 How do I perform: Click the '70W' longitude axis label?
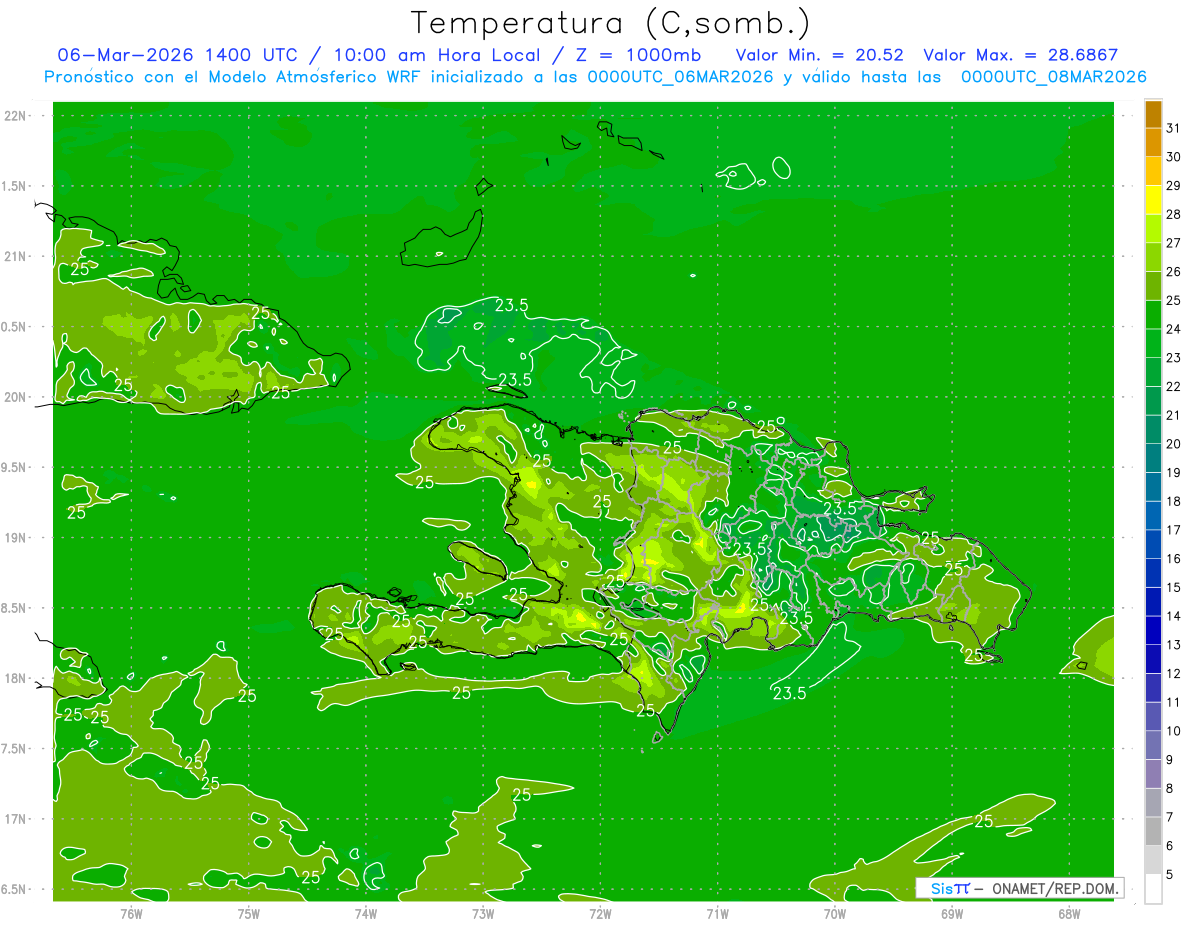pos(834,912)
